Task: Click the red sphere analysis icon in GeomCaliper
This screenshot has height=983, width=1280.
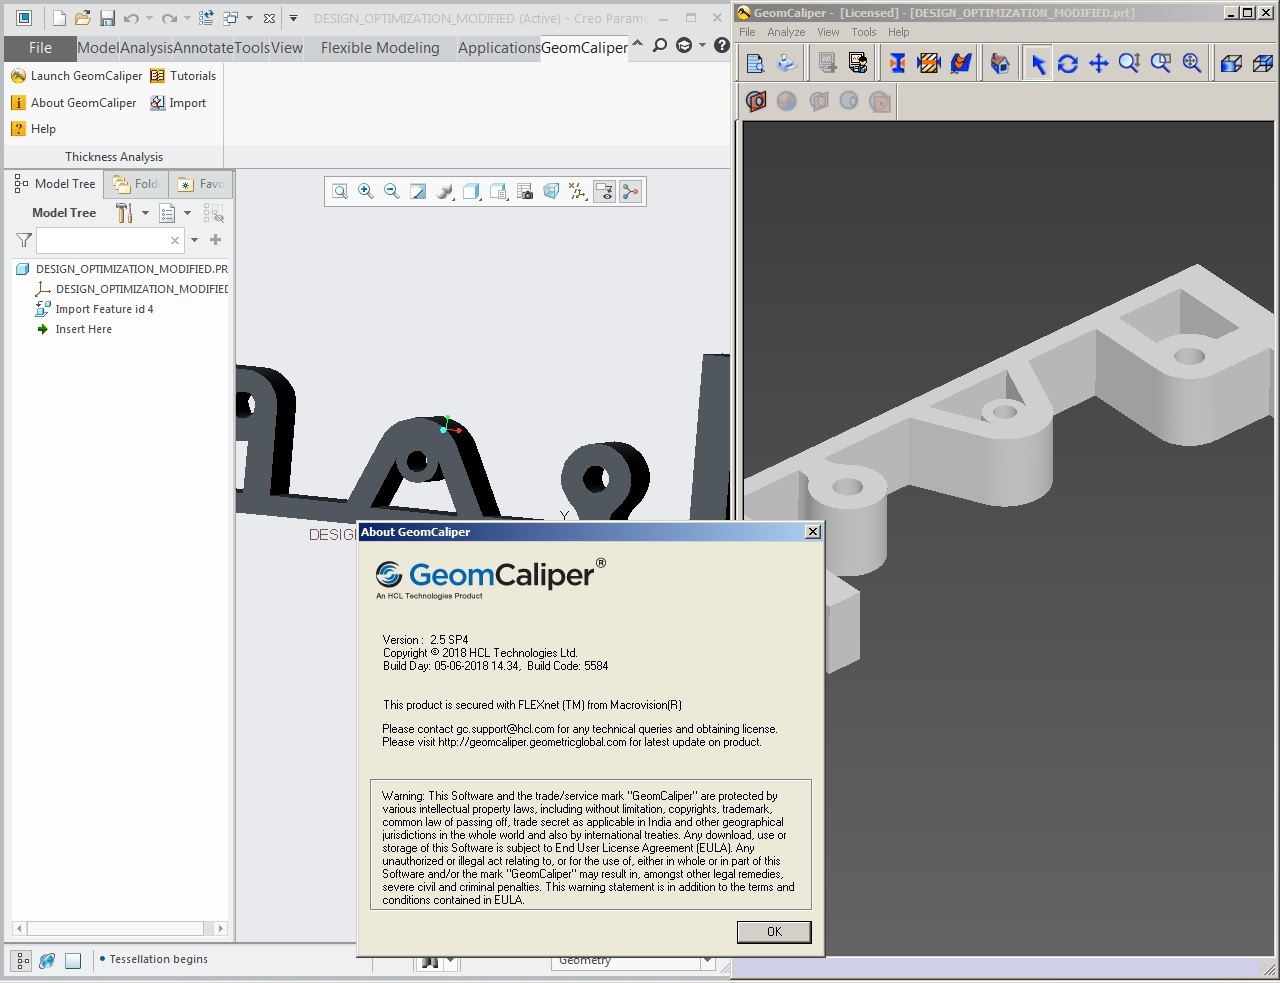Action: [x=756, y=101]
